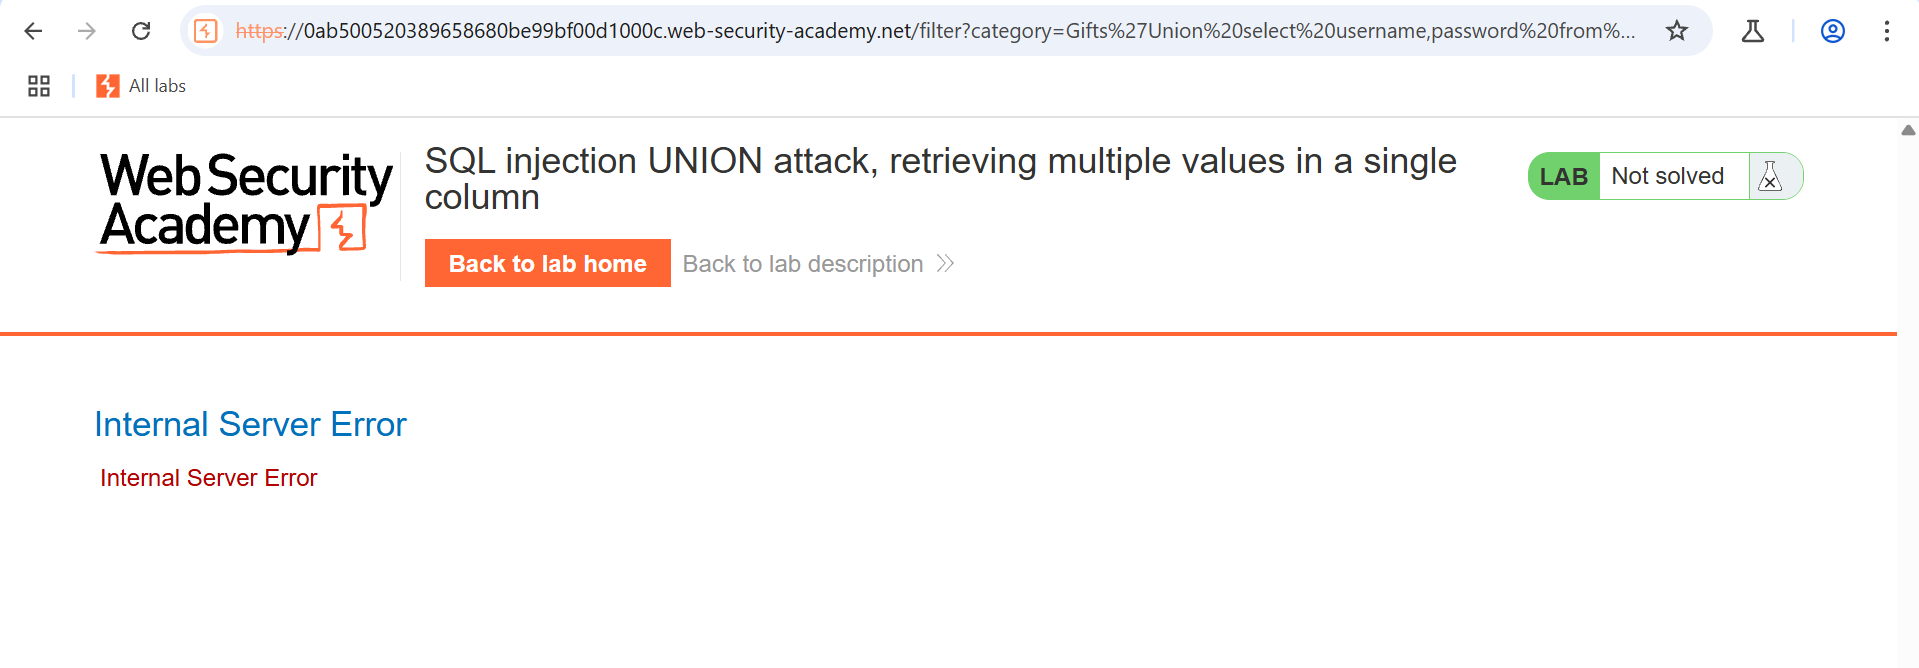Click the double chevron beside lab description
Image resolution: width=1919 pixels, height=668 pixels.
pos(945,263)
